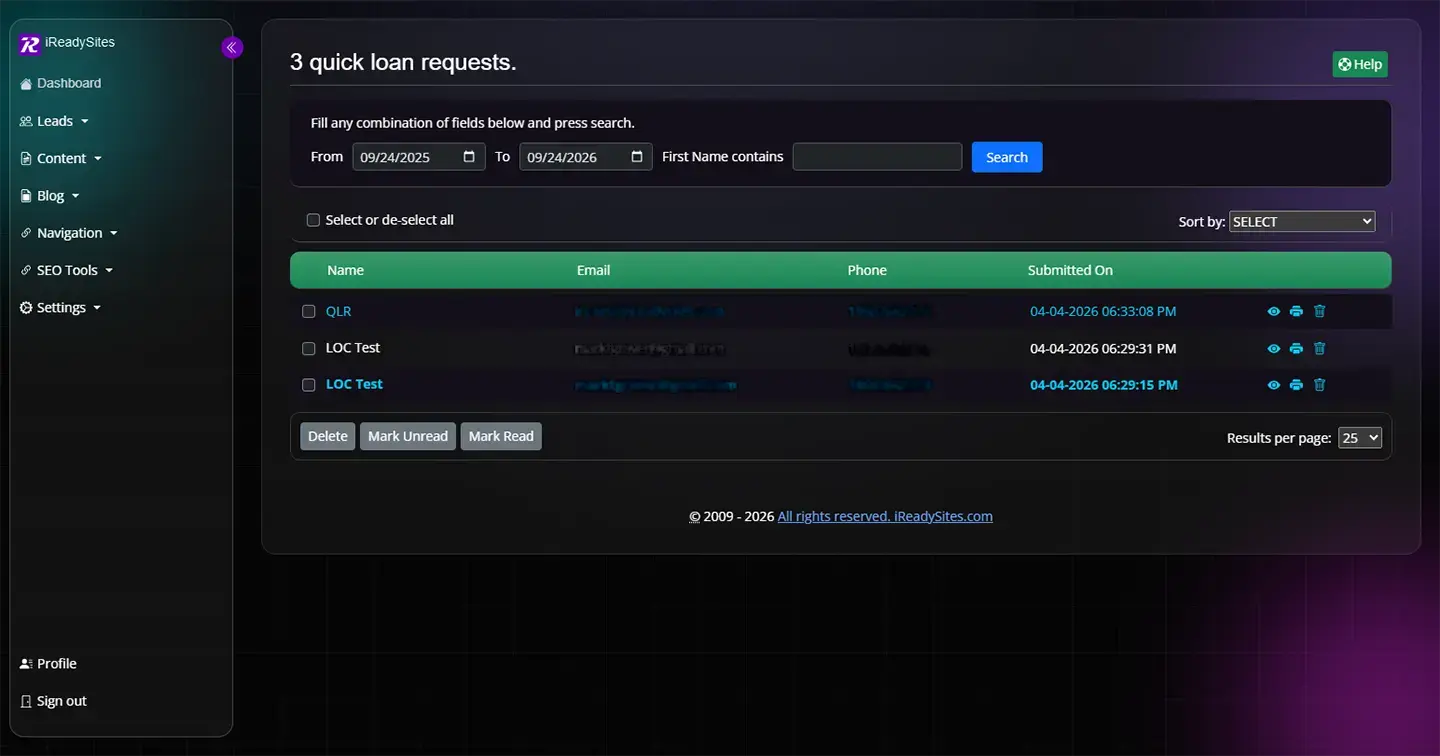
Task: Toggle the Select or de-select all checkbox
Action: [313, 220]
